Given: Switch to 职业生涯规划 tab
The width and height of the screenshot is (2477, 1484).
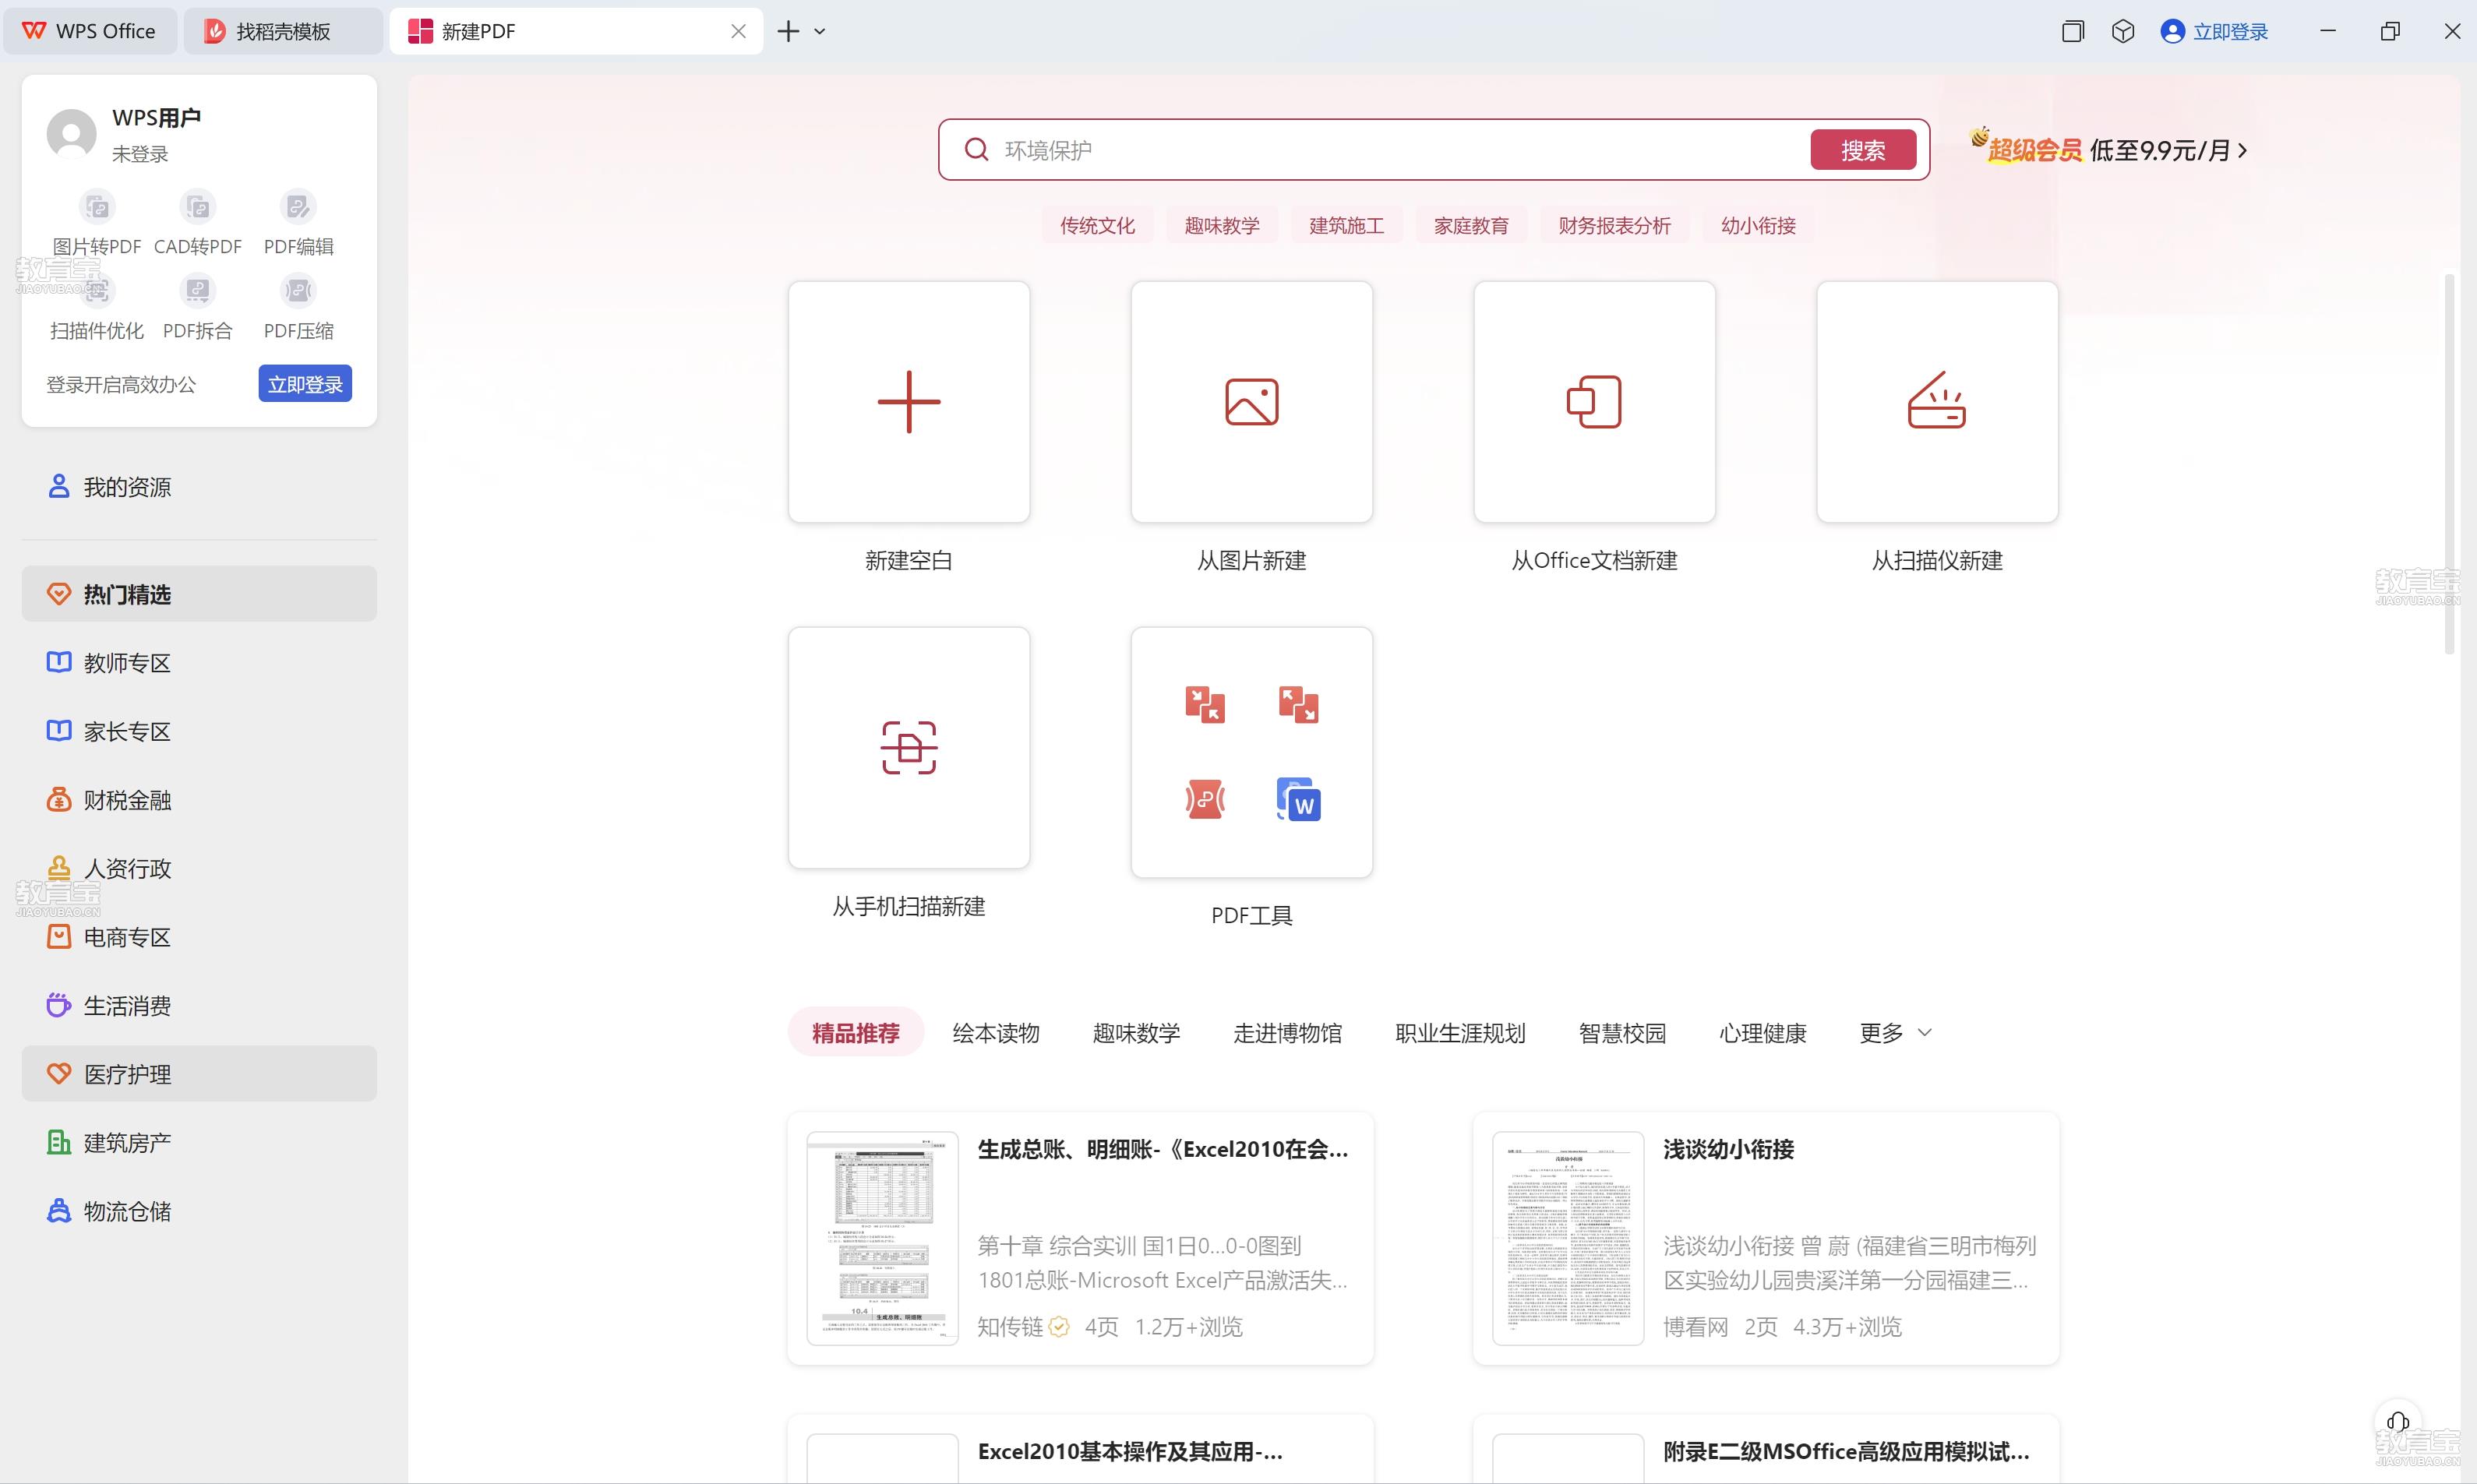Looking at the screenshot, I should click(x=1460, y=1033).
